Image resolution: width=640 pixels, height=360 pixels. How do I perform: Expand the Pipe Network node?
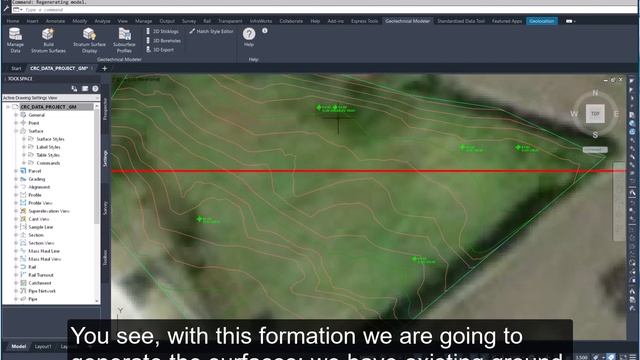pyautogui.click(x=16, y=291)
